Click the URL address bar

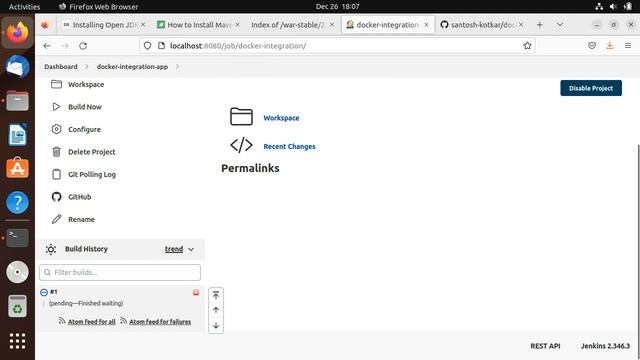(x=337, y=46)
